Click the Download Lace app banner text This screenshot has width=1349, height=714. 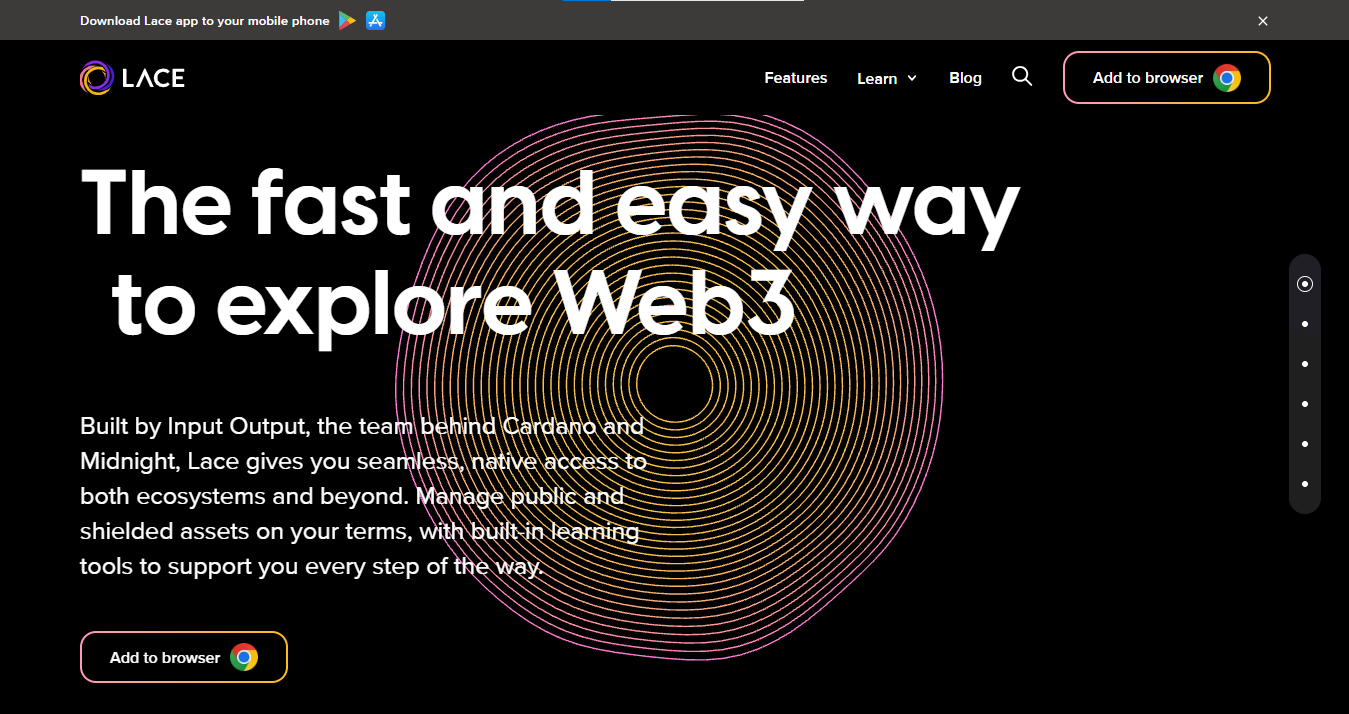[x=205, y=21]
